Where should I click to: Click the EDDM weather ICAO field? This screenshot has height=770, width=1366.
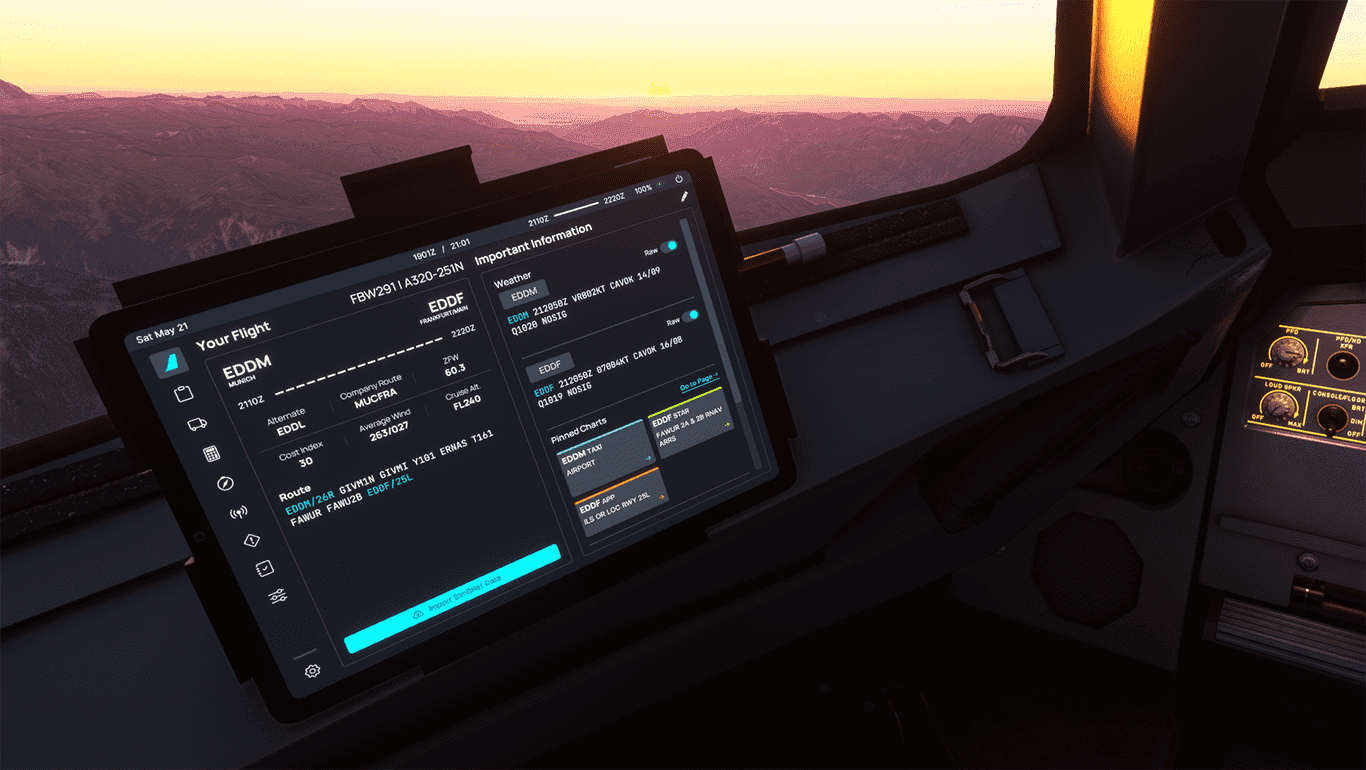click(x=523, y=296)
